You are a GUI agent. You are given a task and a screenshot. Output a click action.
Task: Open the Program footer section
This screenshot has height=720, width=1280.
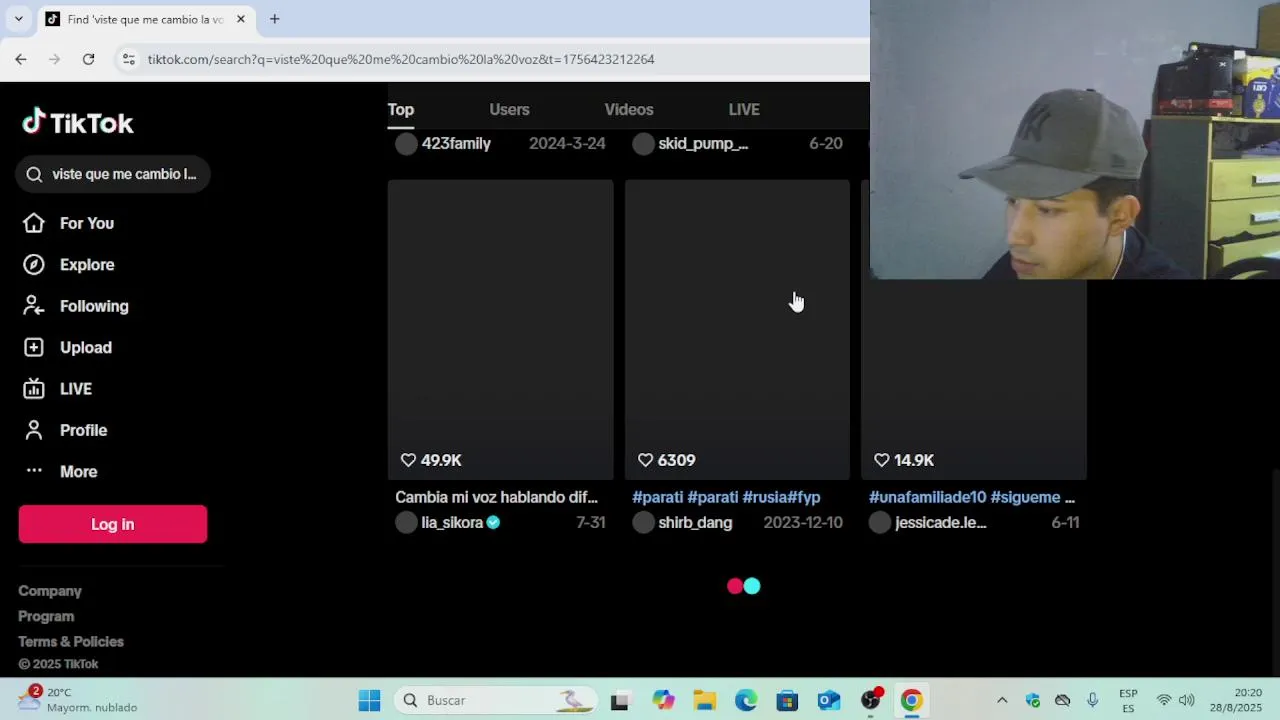click(46, 616)
